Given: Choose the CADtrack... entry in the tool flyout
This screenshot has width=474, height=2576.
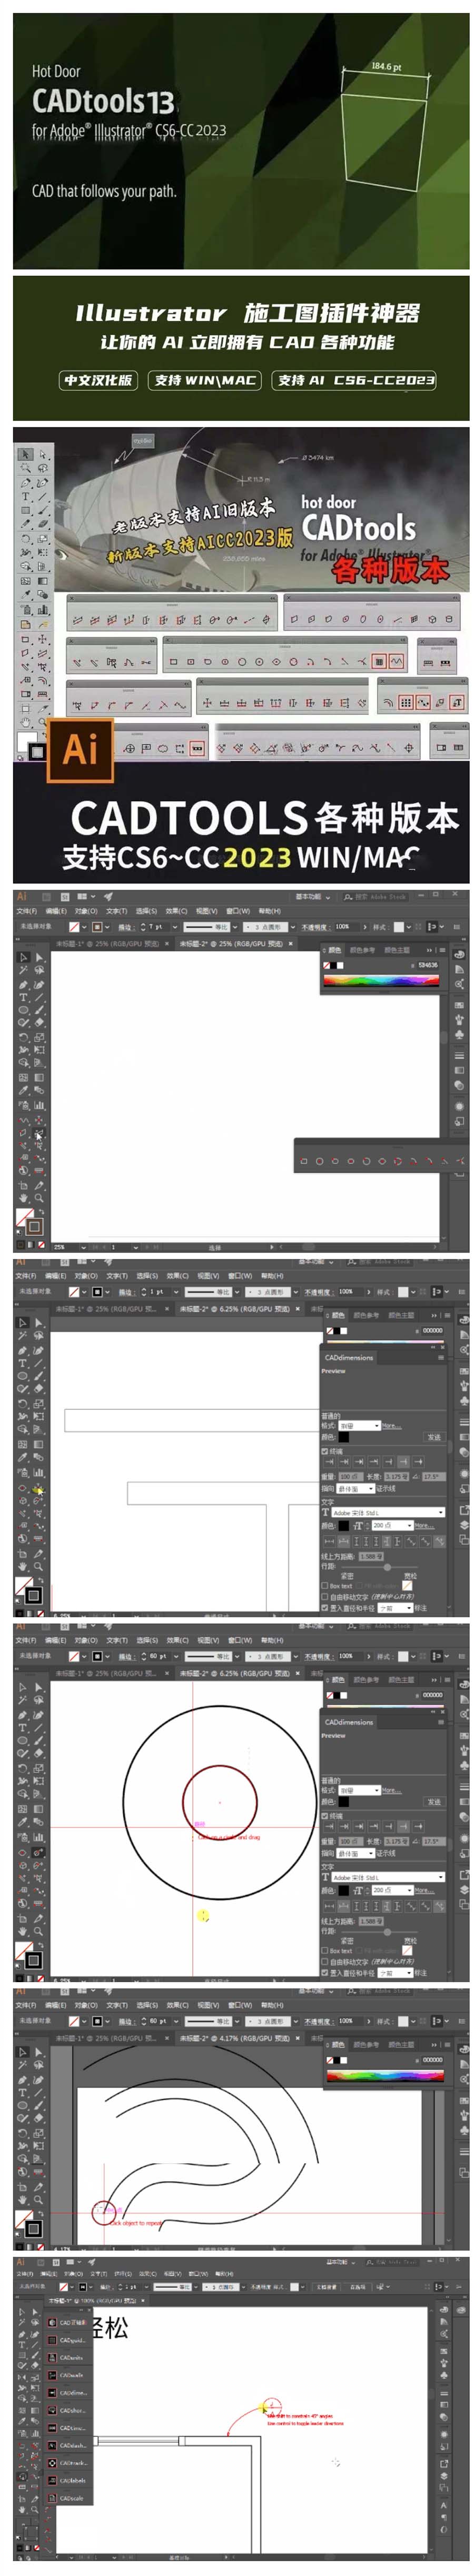Looking at the screenshot, I should click(x=67, y=2463).
